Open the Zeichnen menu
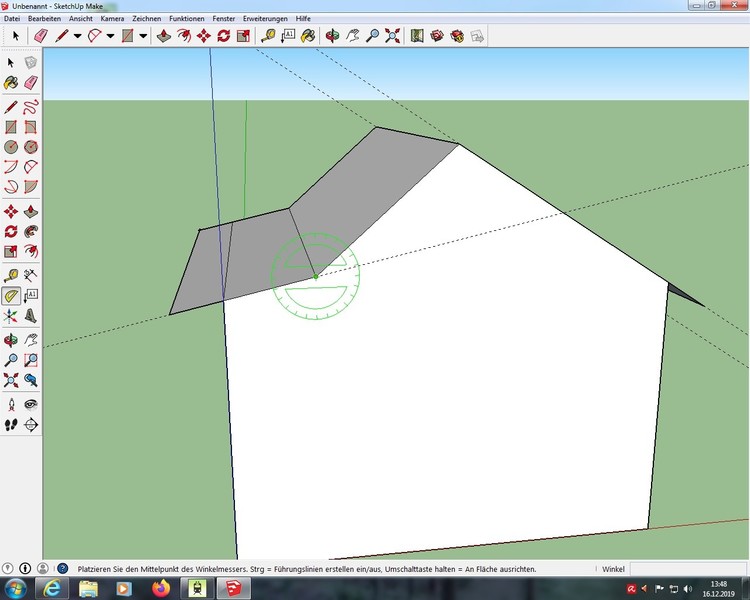750x600 pixels. pos(146,19)
